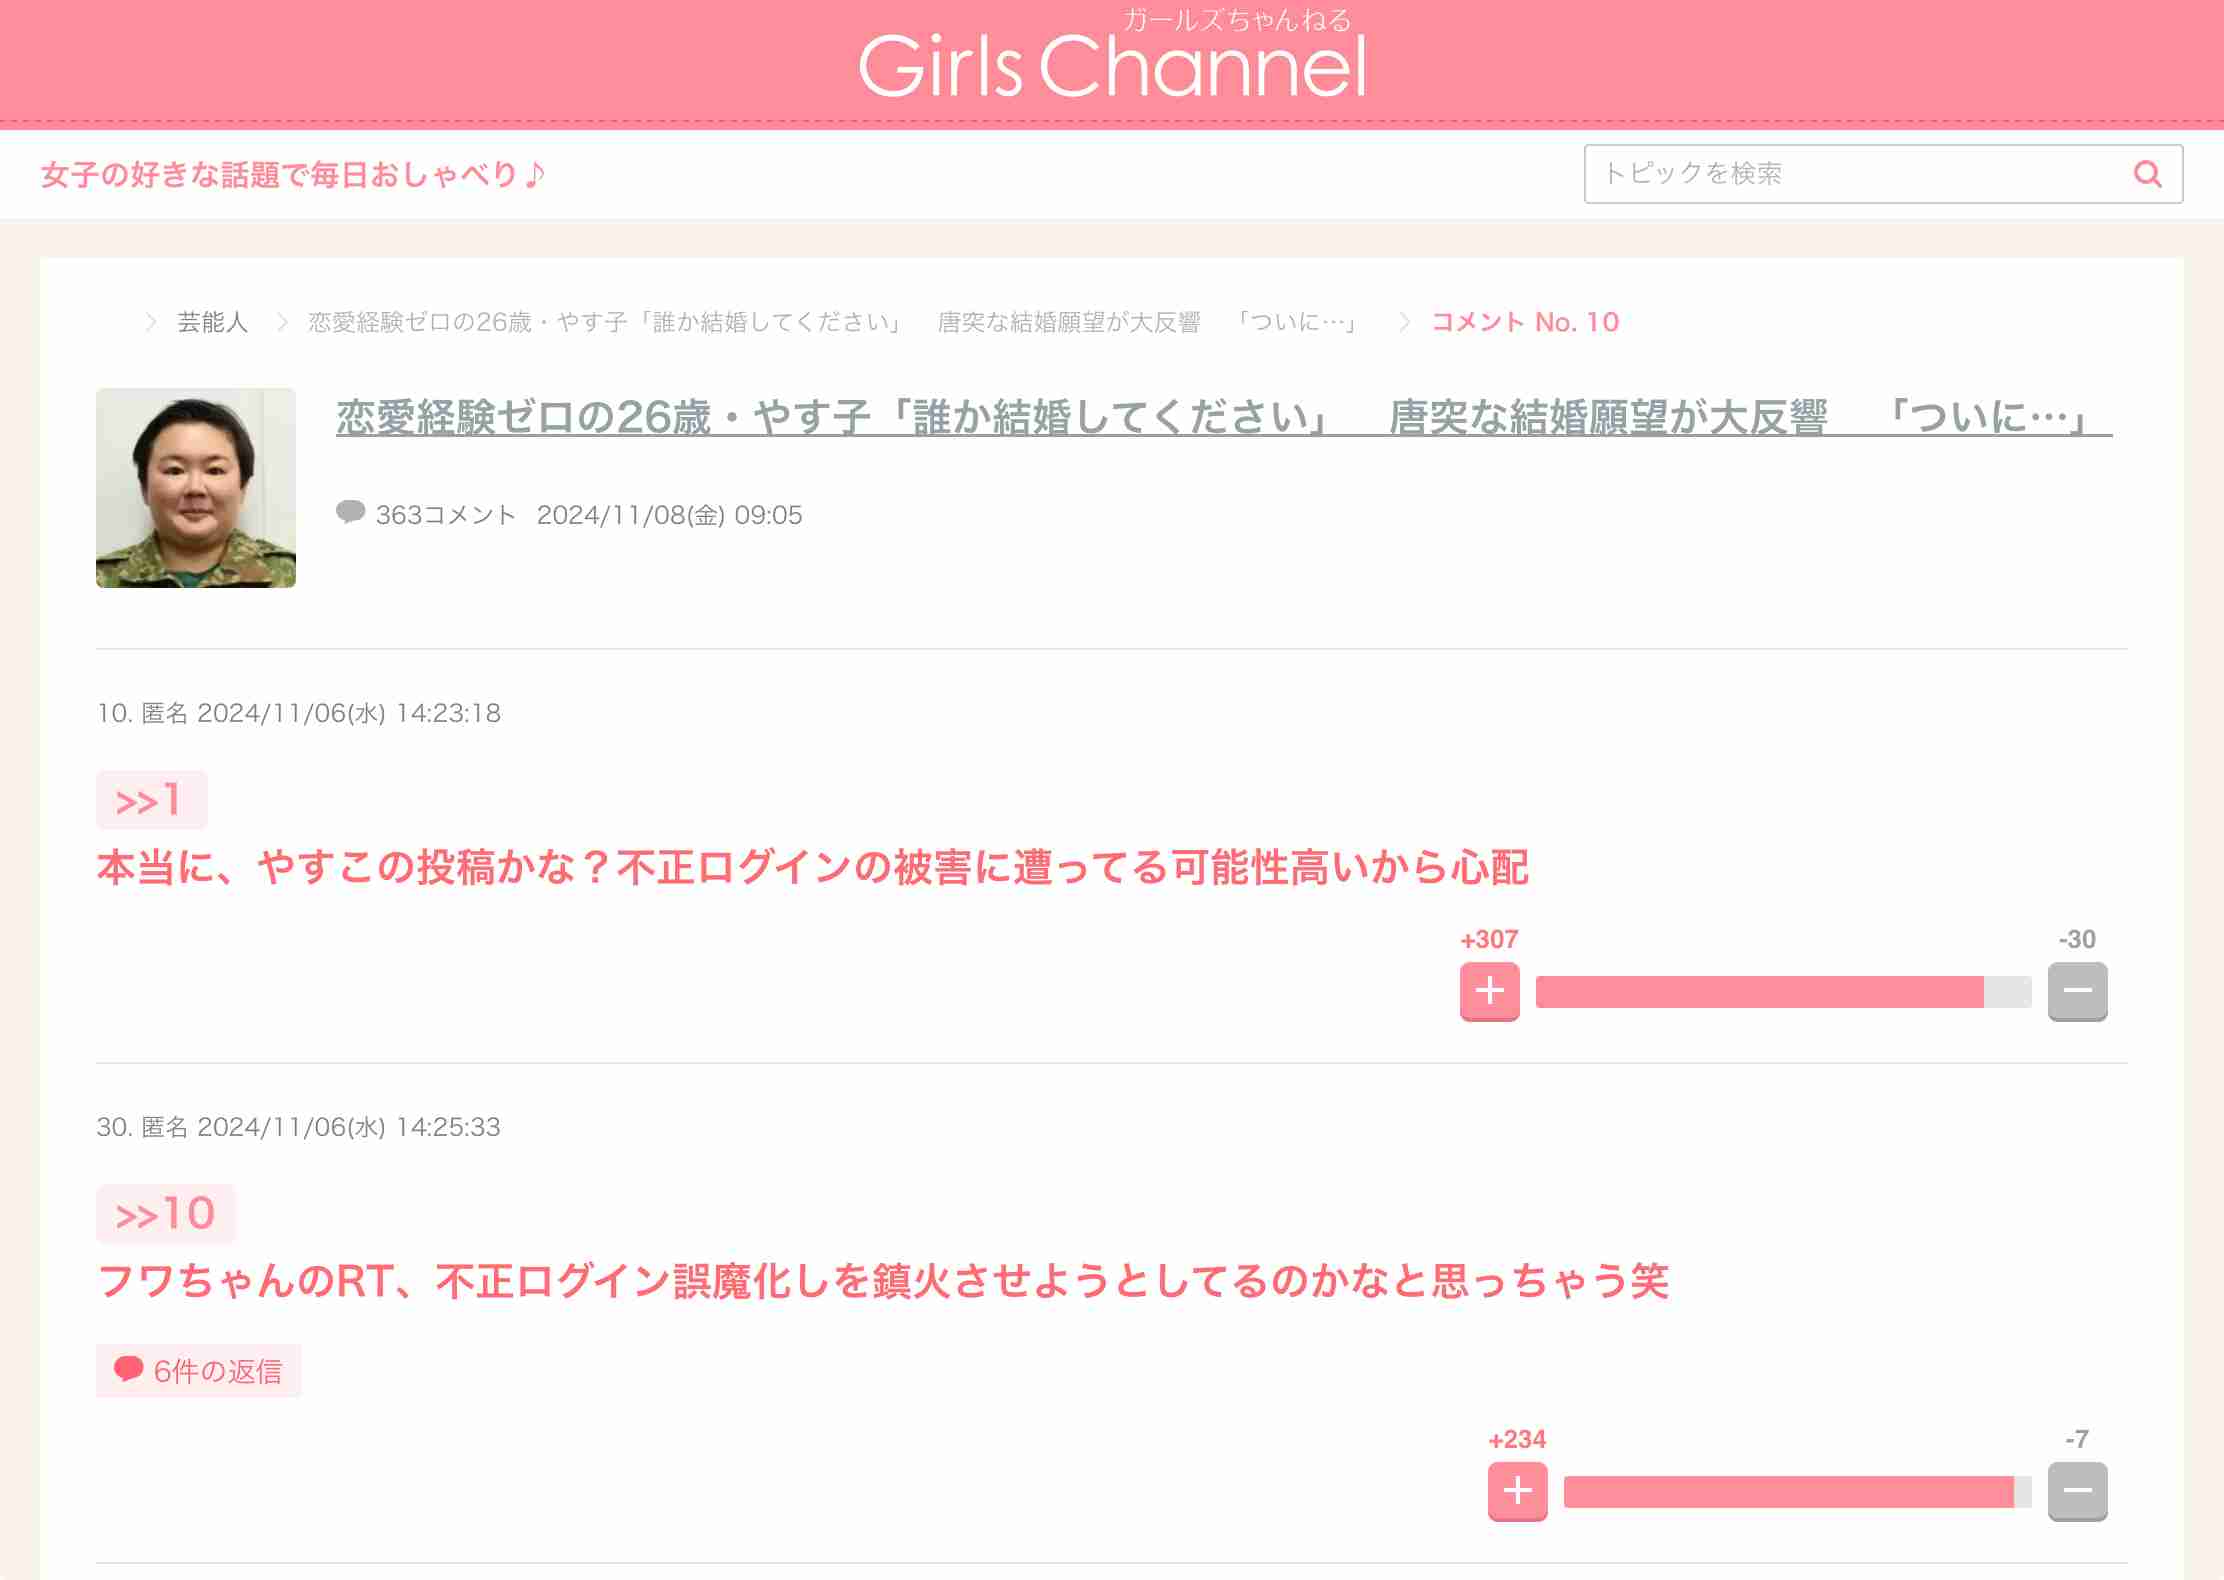Click the -7 vote score label
The image size is (2224, 1580).
point(2076,1439)
